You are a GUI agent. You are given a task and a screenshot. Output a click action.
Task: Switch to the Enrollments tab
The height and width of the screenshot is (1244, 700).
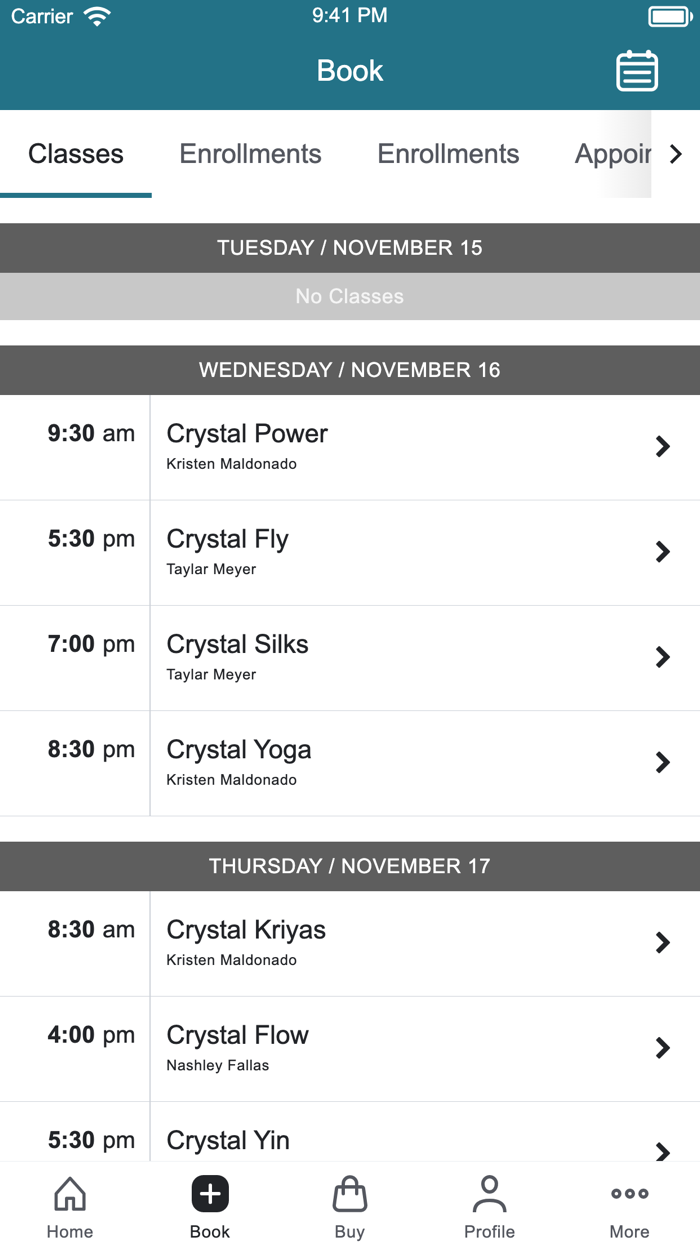[249, 154]
